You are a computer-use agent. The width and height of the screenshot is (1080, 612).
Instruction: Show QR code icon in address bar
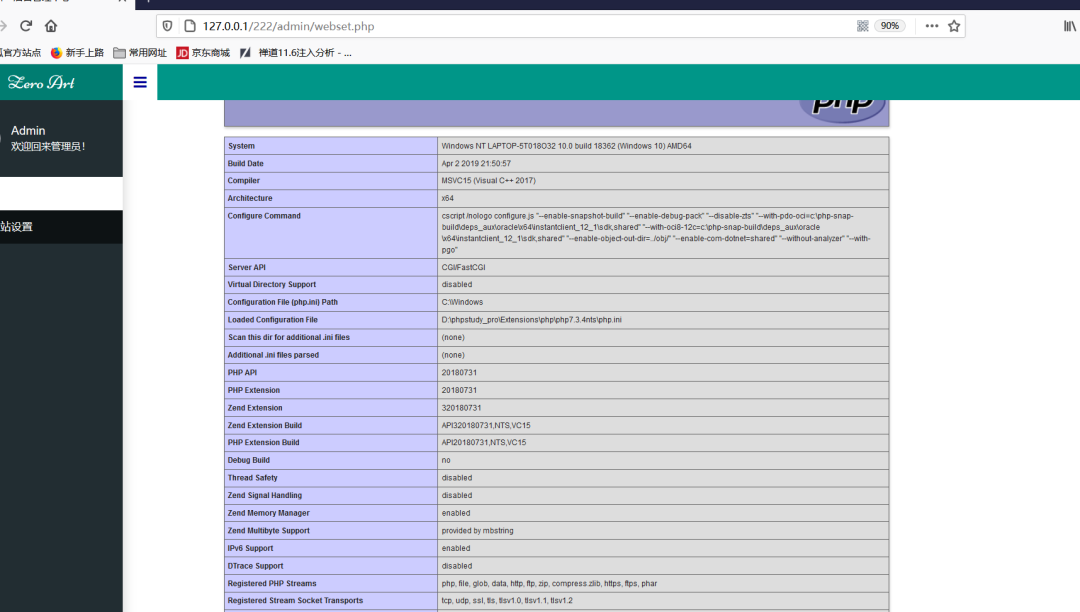[x=862, y=26]
